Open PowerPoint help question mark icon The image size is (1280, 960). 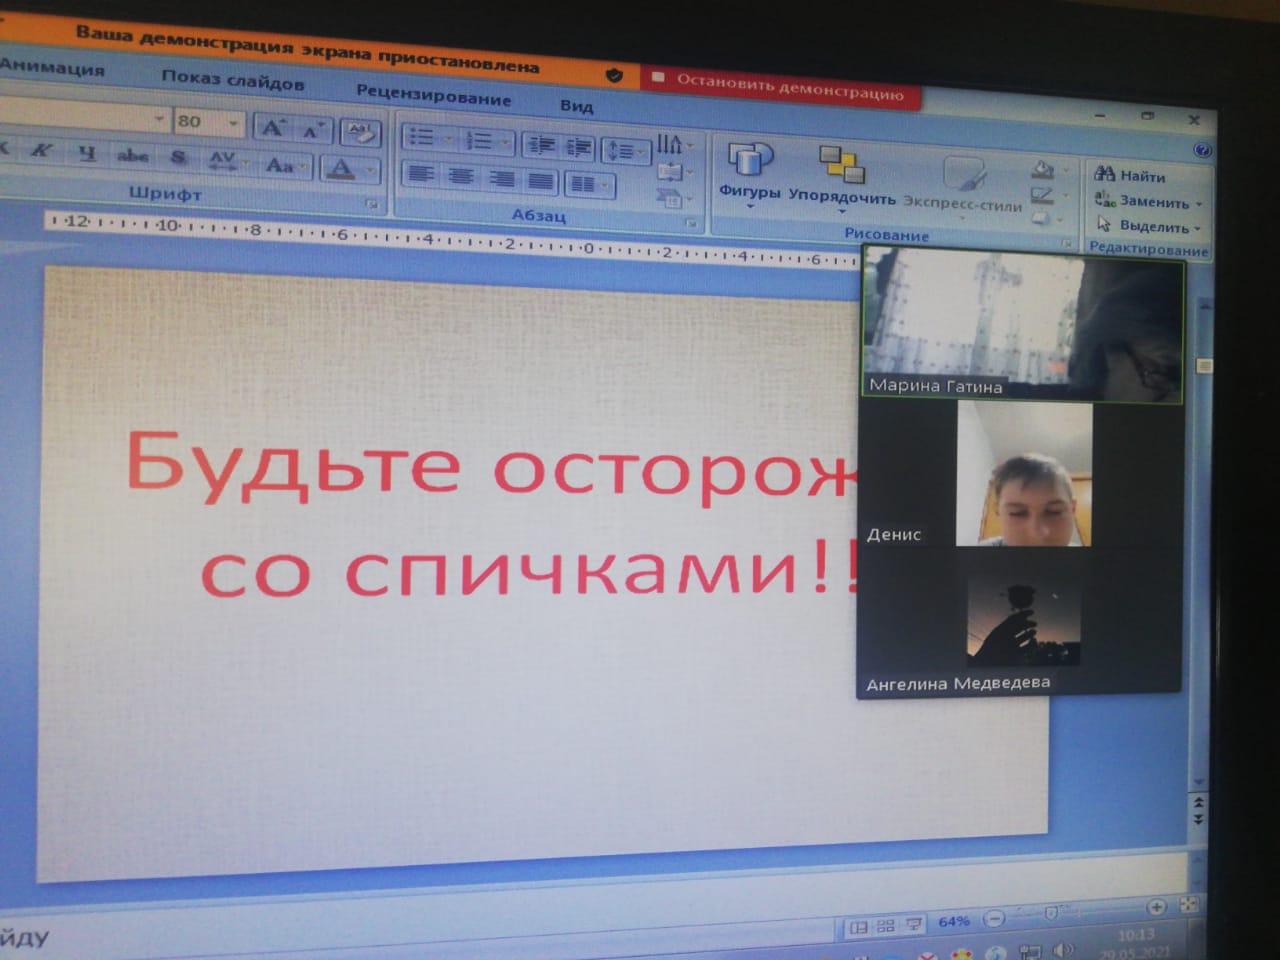tap(1202, 150)
